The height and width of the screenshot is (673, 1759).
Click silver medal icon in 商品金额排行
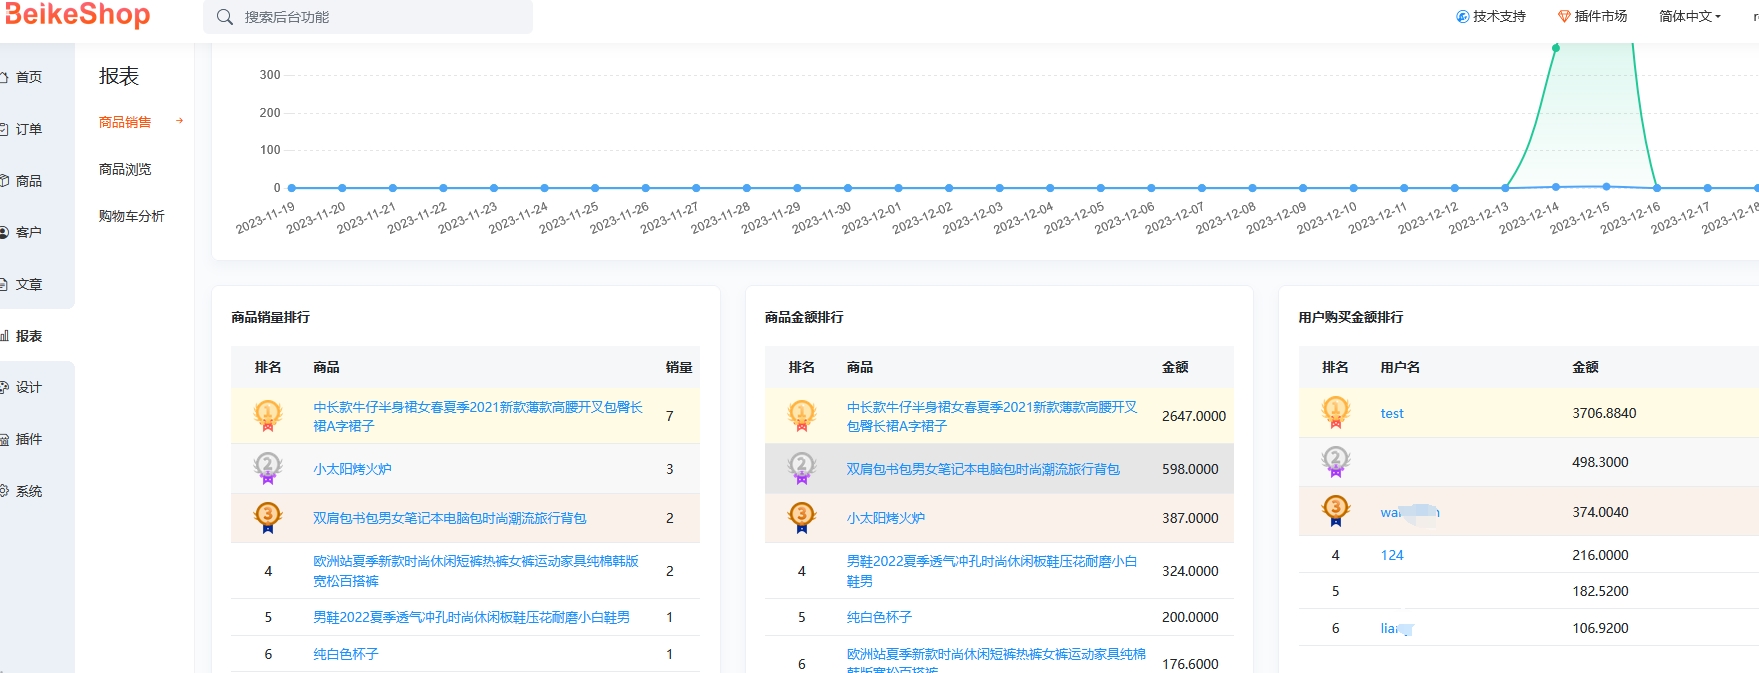(802, 468)
